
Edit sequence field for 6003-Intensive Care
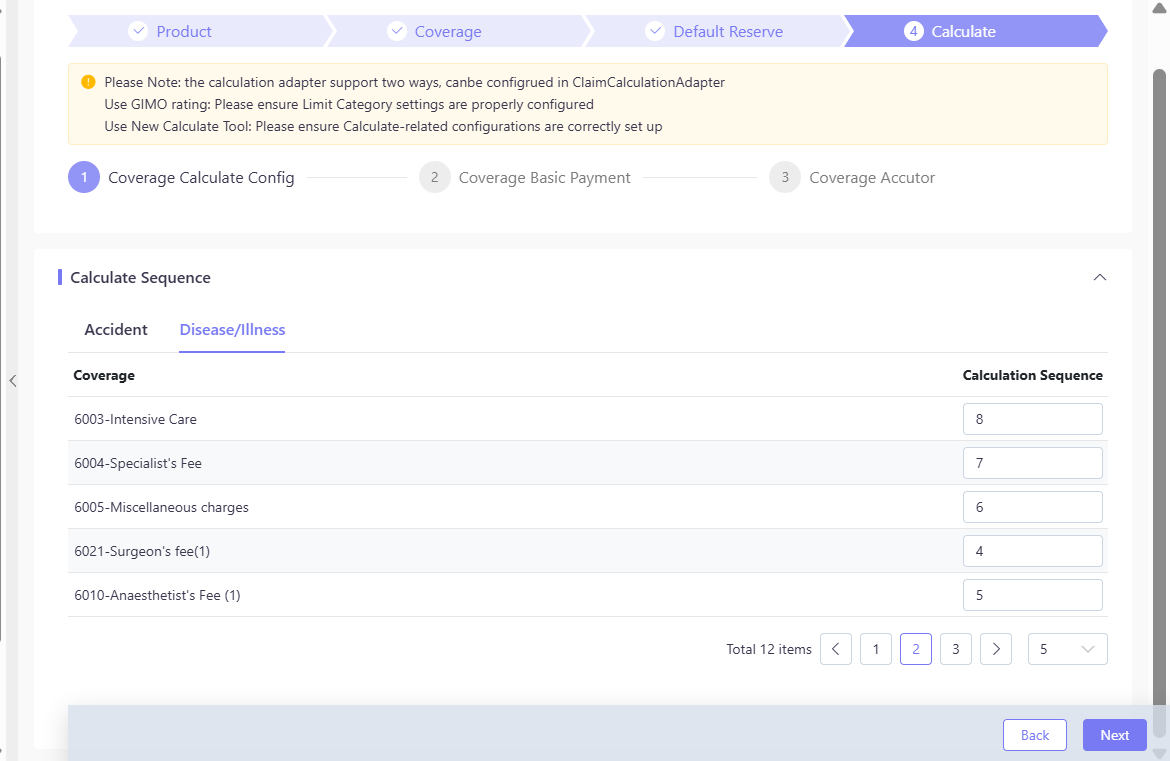1032,419
